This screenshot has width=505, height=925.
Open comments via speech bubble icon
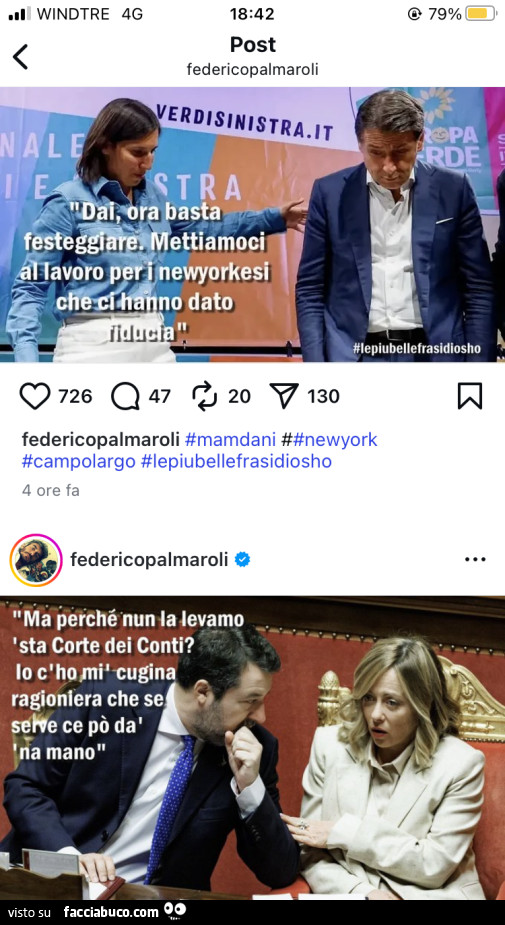pyautogui.click(x=125, y=396)
